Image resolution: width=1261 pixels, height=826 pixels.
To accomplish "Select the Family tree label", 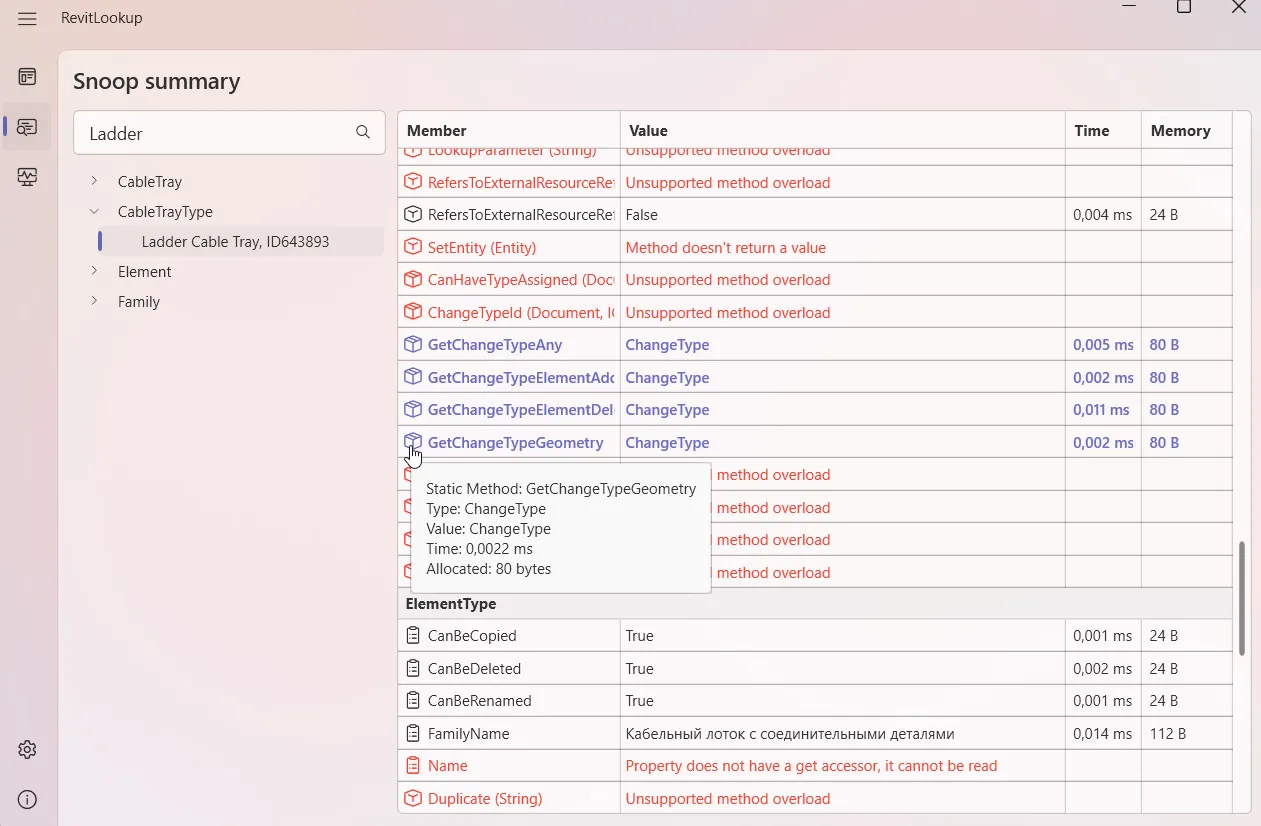I will click(139, 302).
